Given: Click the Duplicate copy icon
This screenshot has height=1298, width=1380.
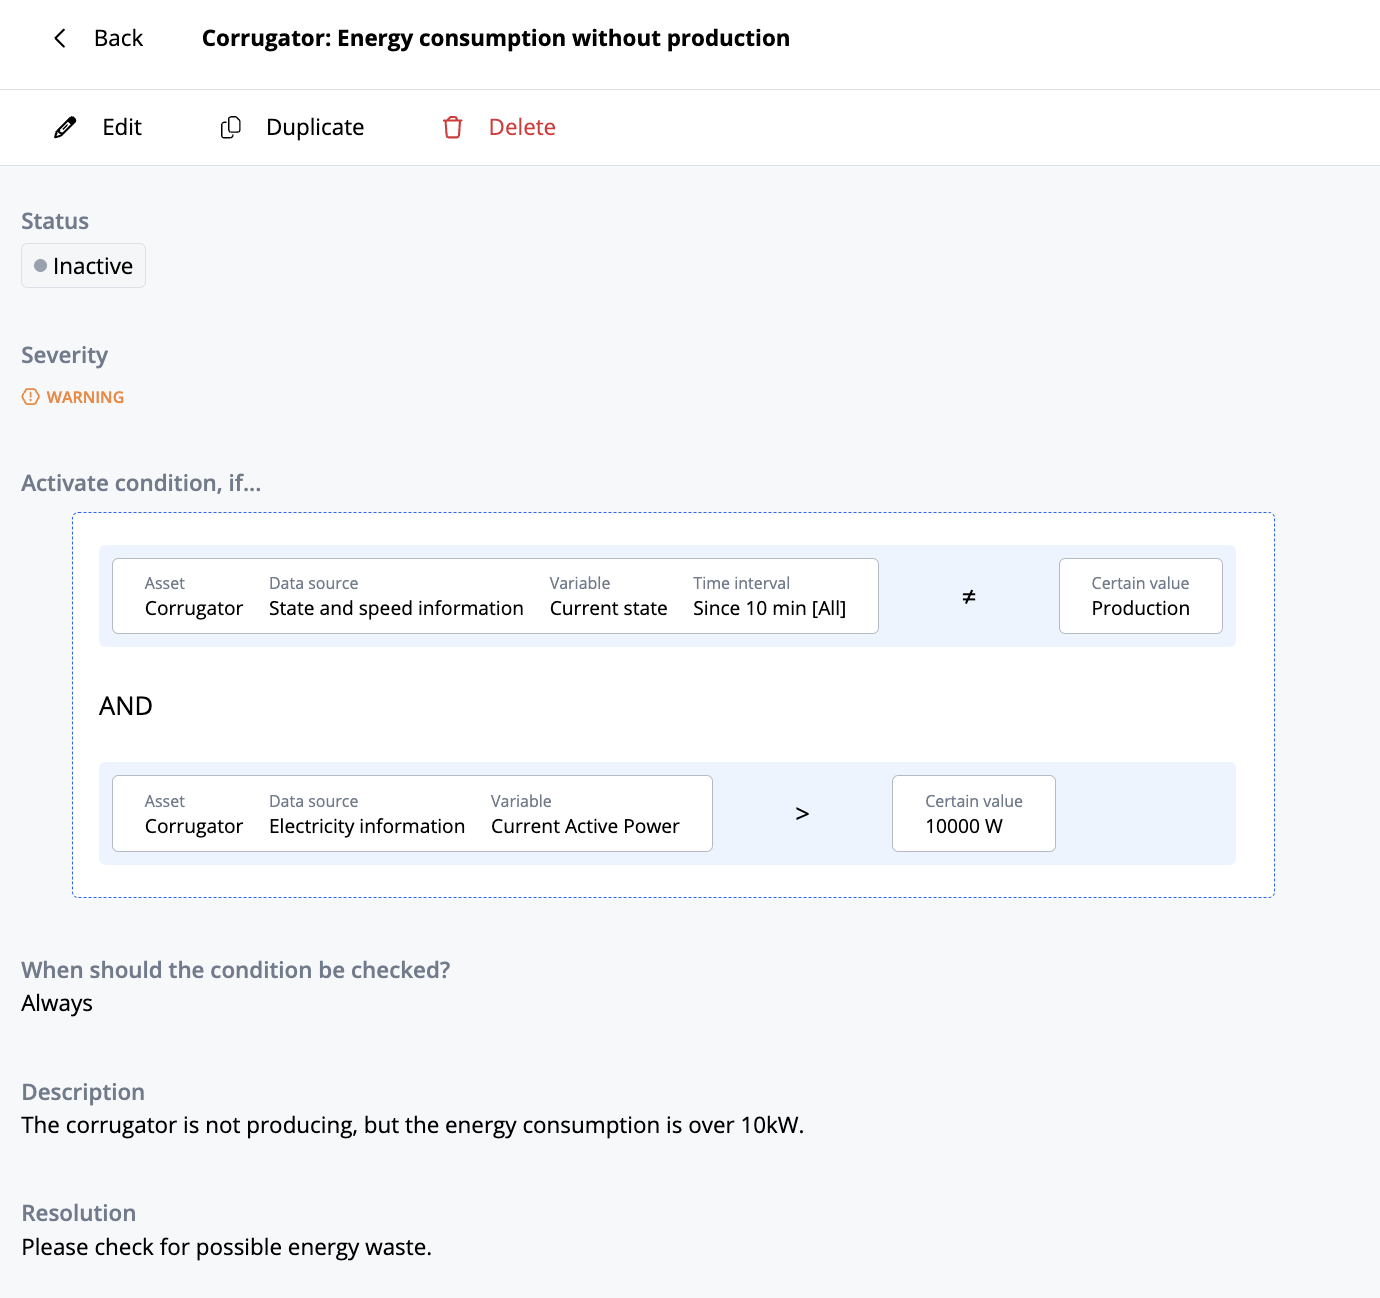Looking at the screenshot, I should 231,127.
